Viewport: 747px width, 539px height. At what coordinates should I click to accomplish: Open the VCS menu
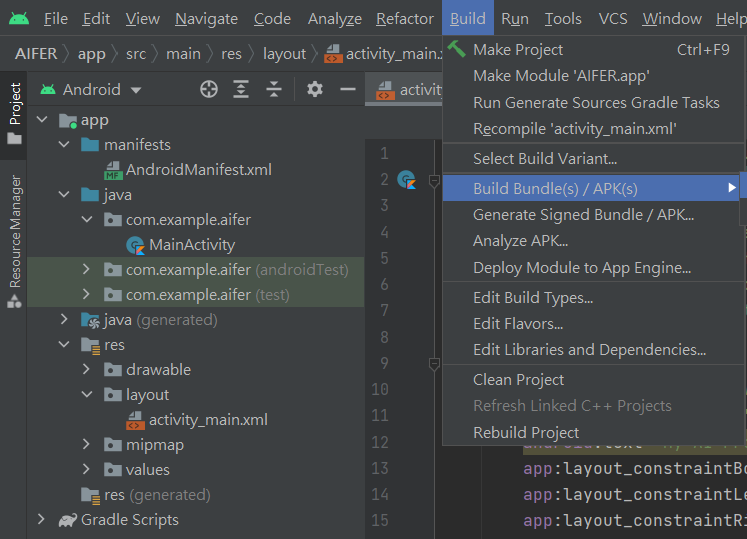pyautogui.click(x=613, y=19)
